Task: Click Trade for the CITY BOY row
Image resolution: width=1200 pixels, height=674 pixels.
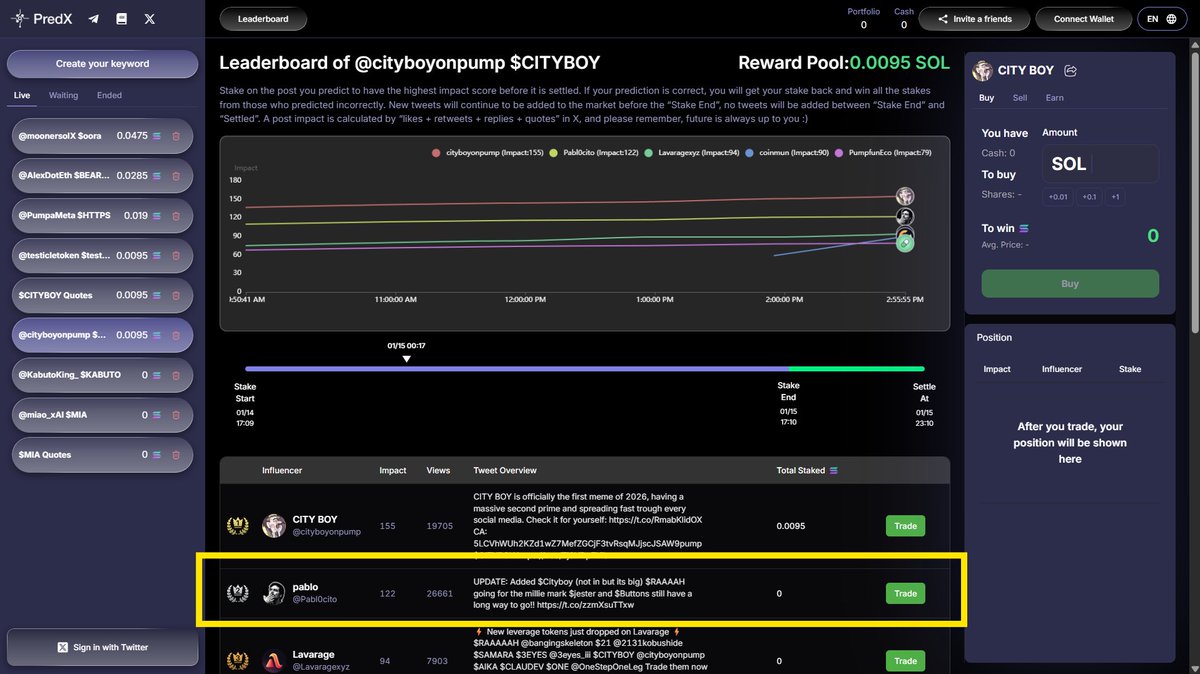Action: (905, 526)
